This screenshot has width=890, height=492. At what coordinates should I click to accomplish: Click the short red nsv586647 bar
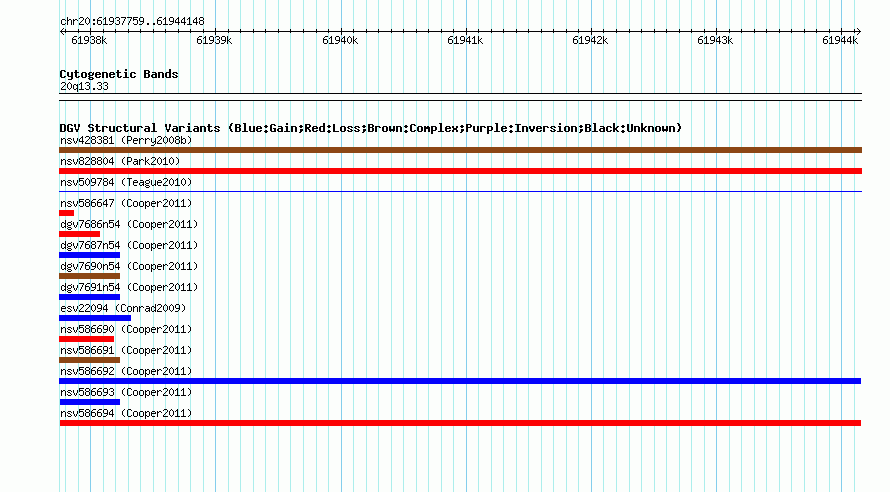point(66,213)
